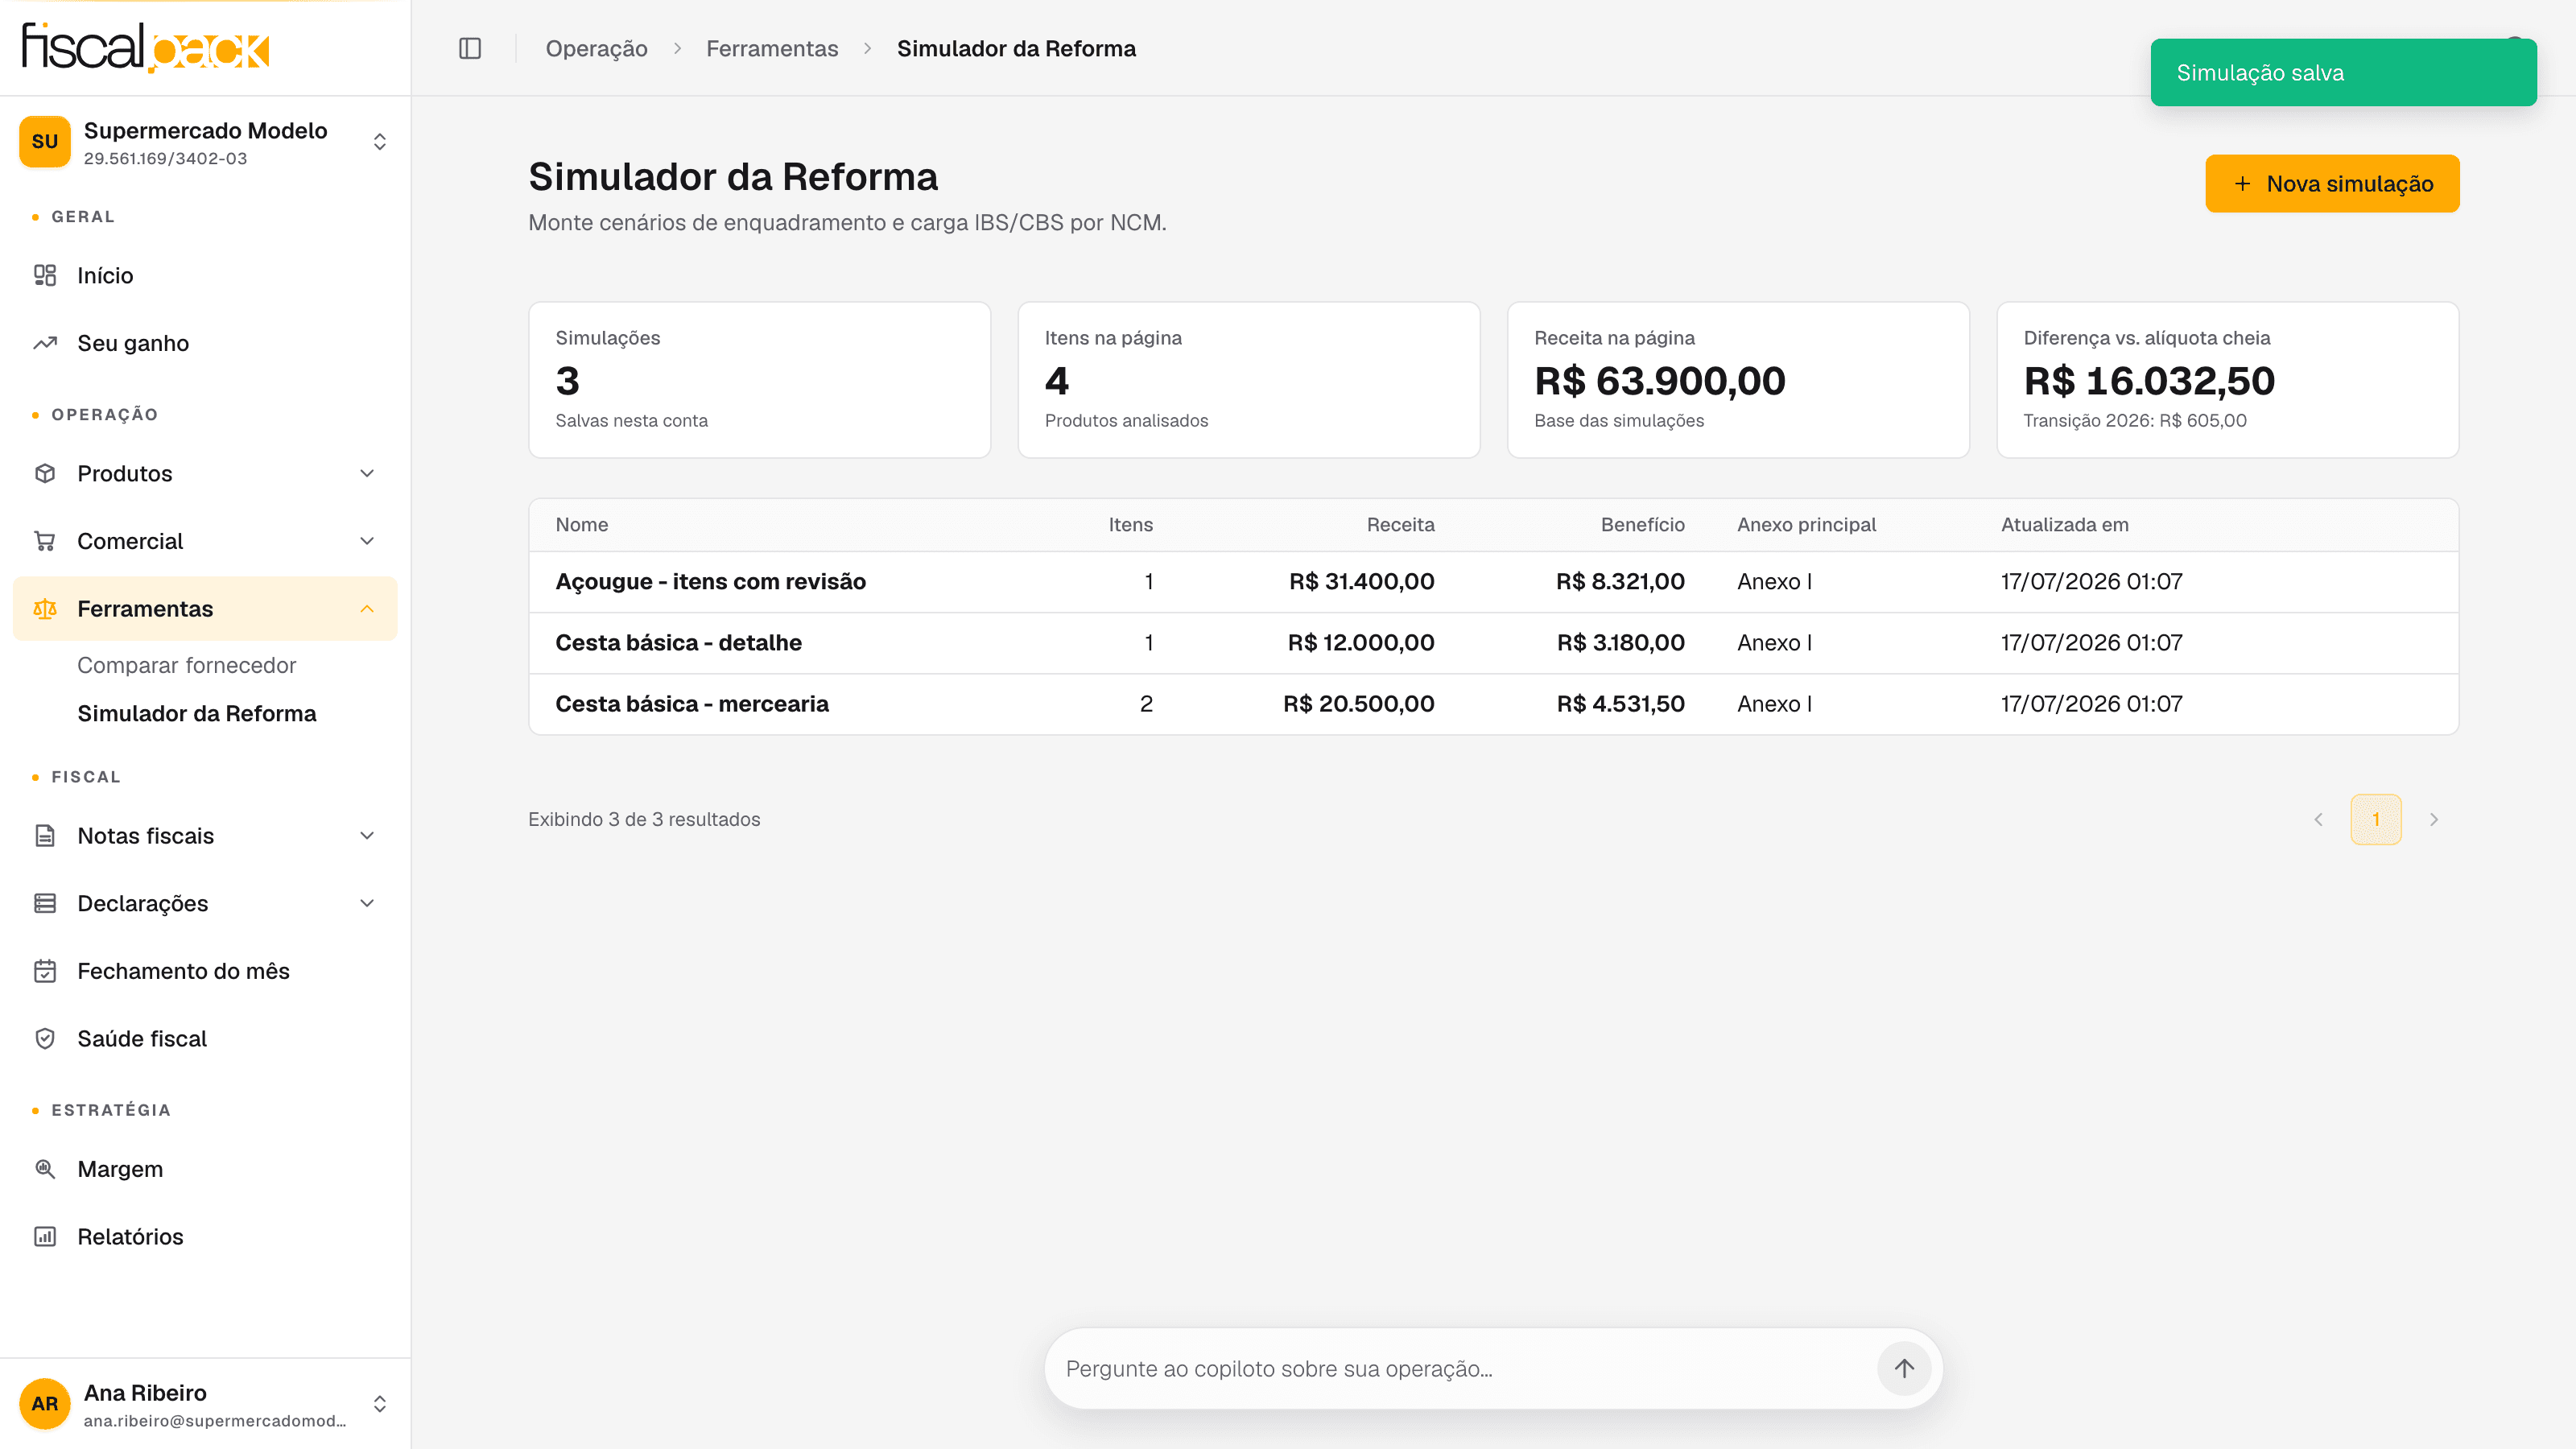Expand the Declarações menu
This screenshot has height=1449, width=2576.
tap(367, 904)
